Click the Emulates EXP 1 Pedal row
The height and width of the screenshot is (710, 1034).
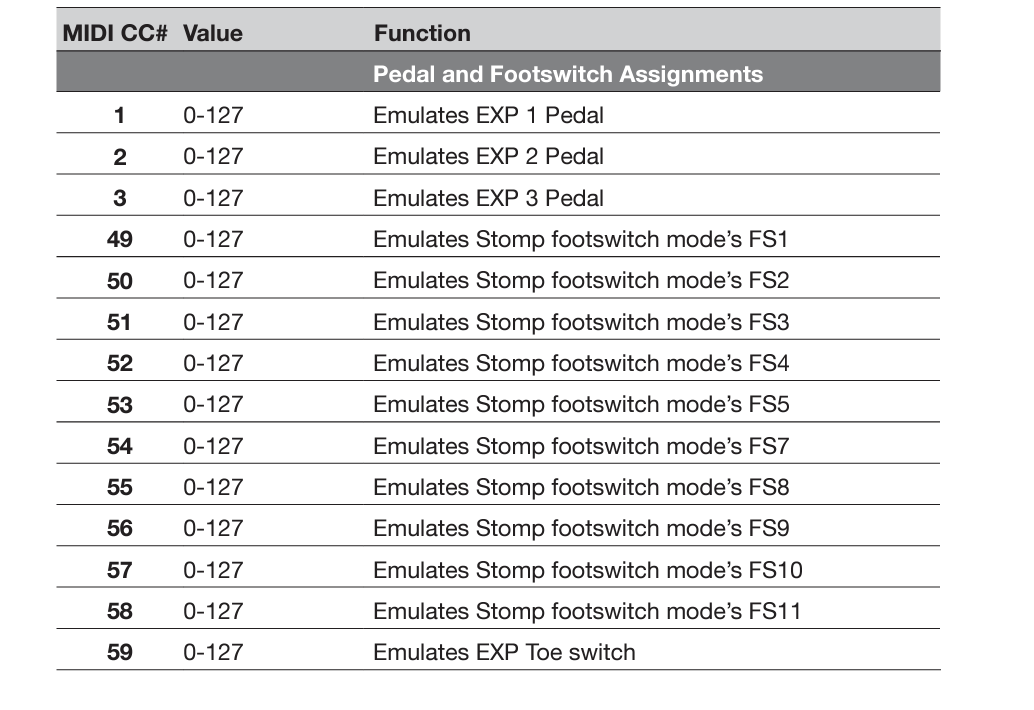(488, 115)
